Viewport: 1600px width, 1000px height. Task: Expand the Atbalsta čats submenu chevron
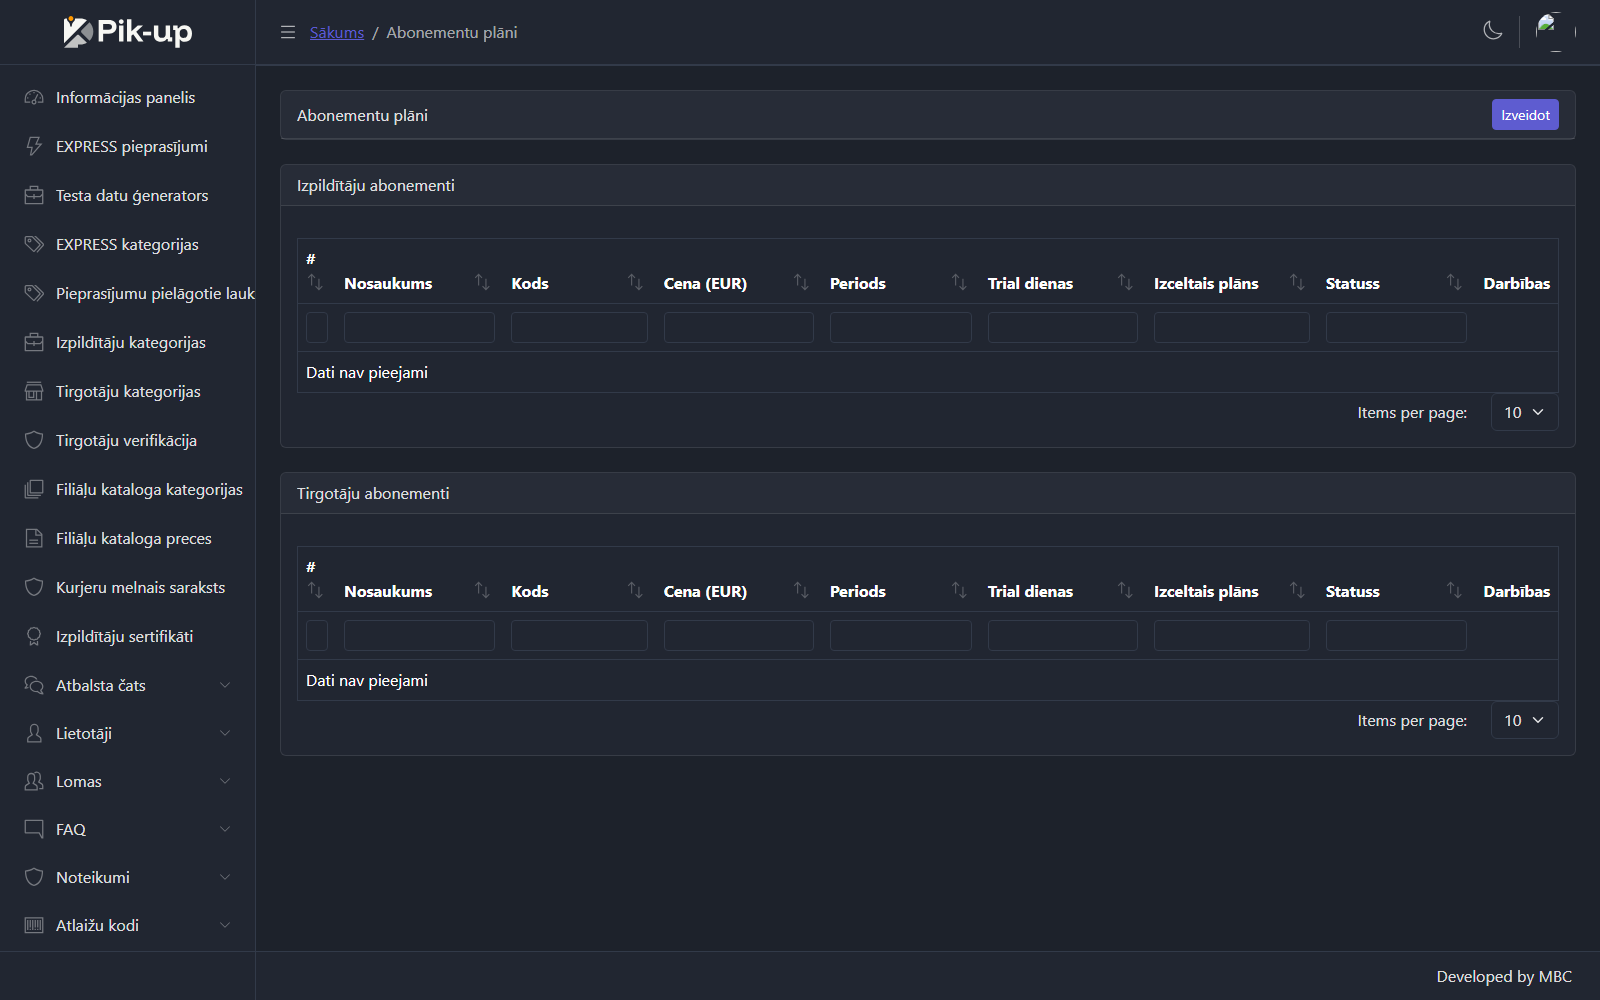225,685
